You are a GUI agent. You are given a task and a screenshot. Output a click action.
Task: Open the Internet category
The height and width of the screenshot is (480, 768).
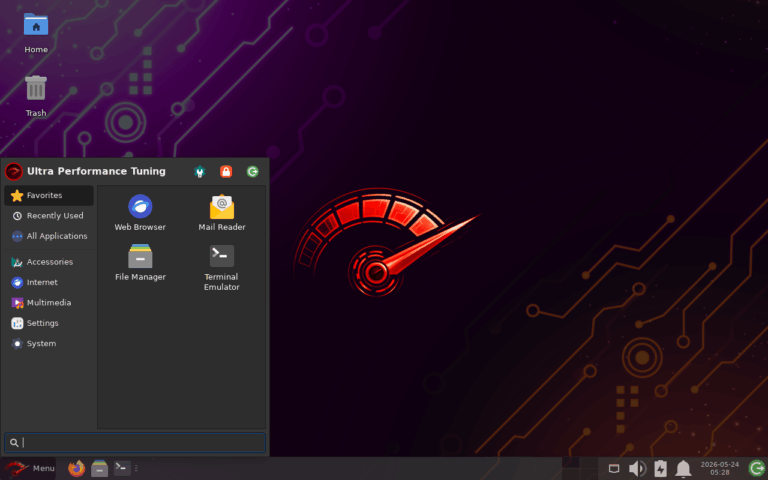pyautogui.click(x=49, y=283)
